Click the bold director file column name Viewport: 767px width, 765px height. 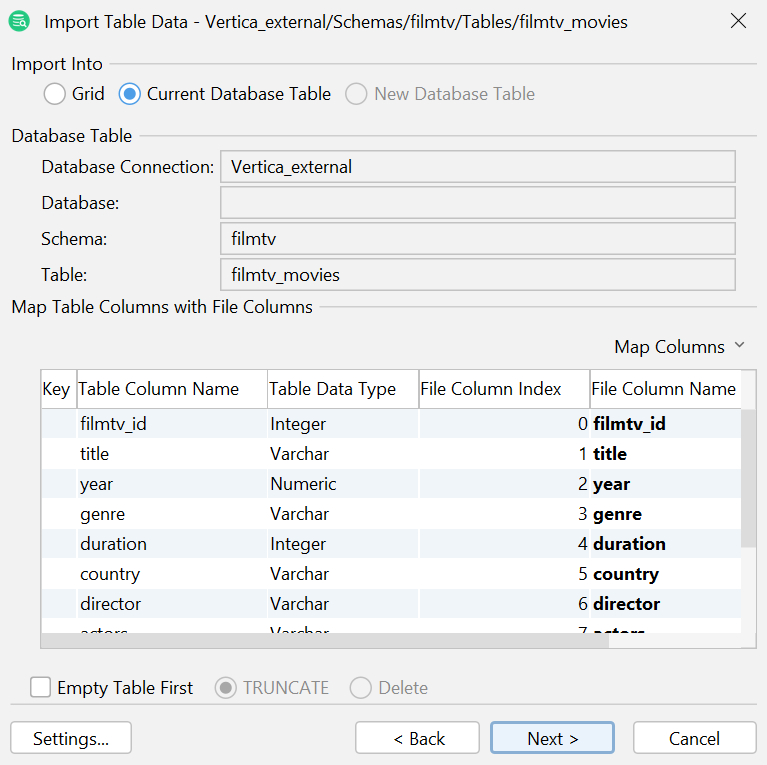626,604
